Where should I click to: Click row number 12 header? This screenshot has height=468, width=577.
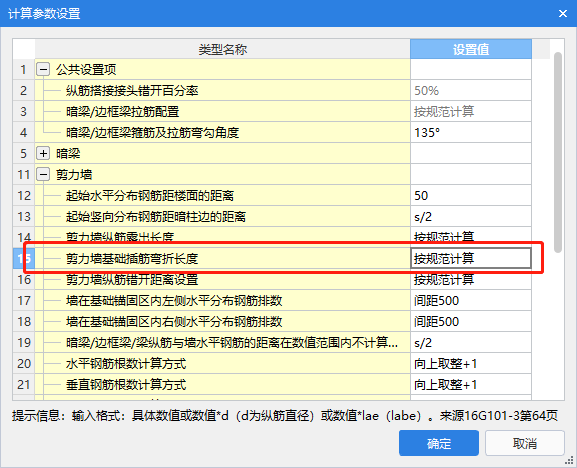24,195
